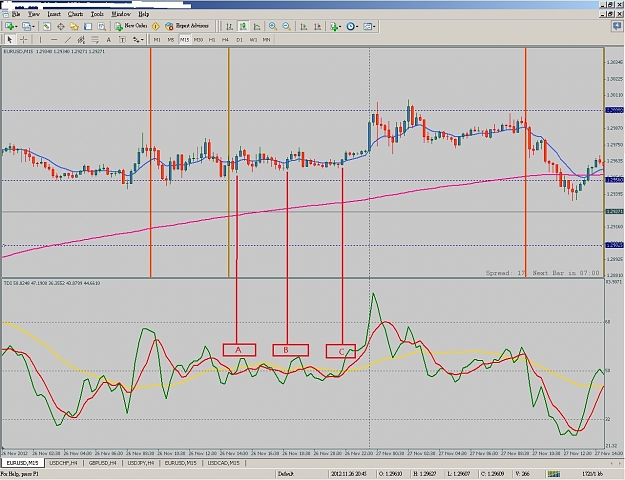Open the Help menu

point(143,14)
